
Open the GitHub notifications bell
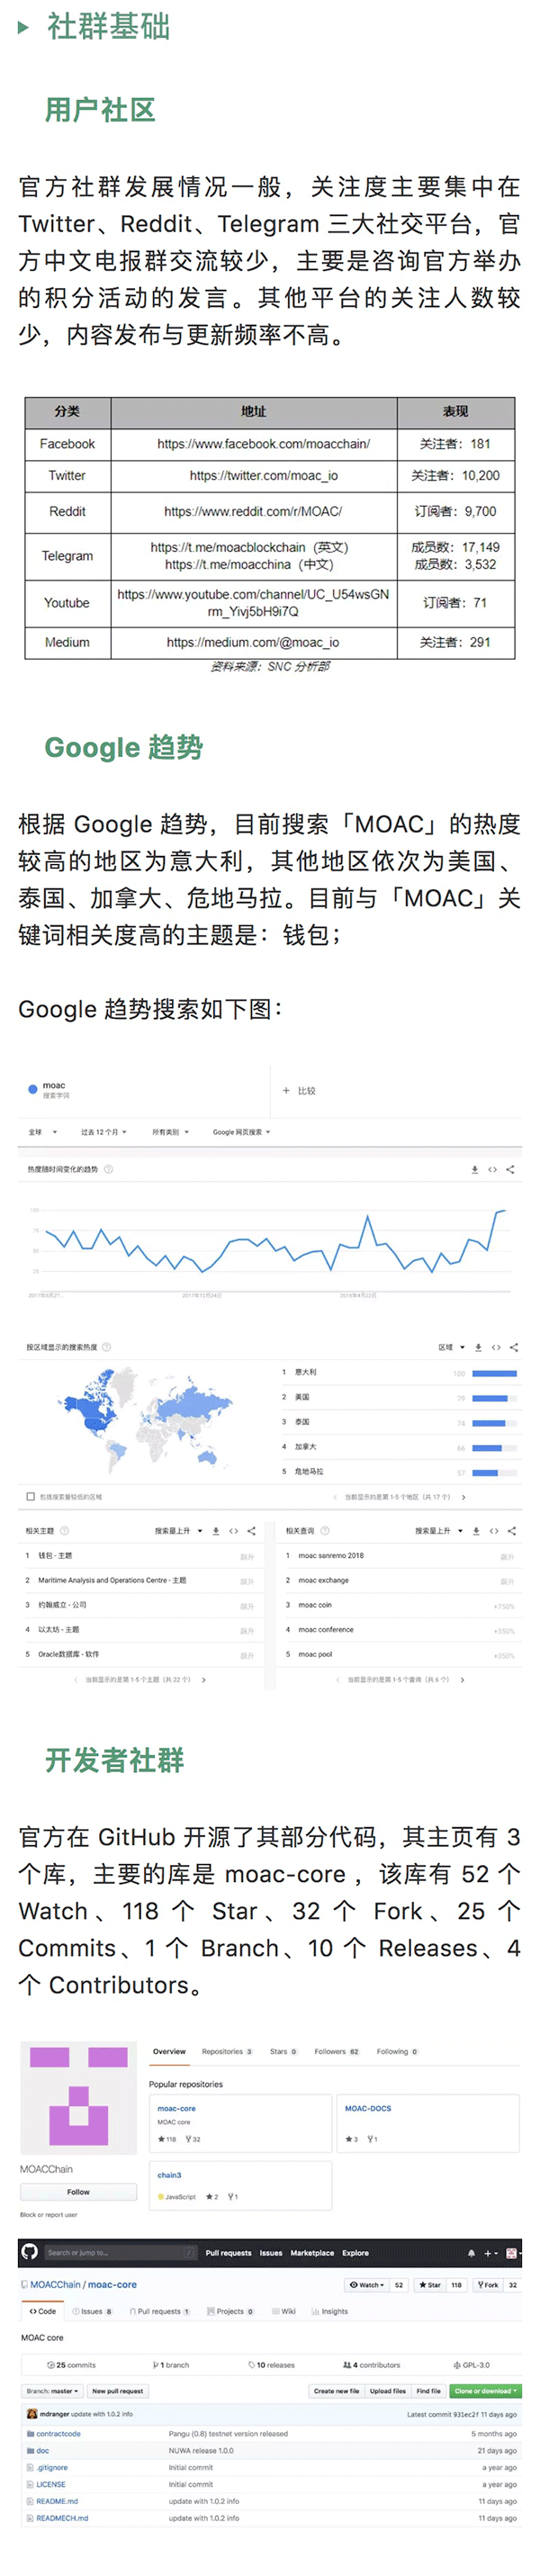471,2253
